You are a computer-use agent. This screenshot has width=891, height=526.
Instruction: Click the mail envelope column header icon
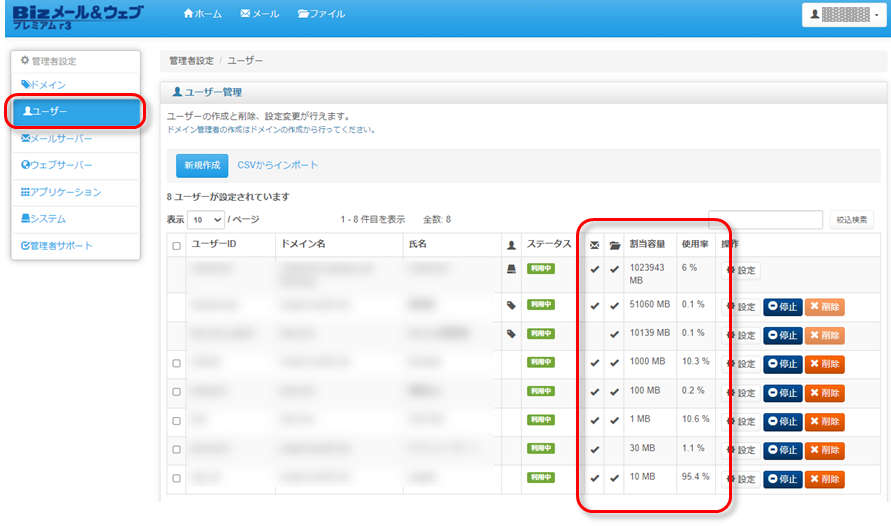coord(595,245)
